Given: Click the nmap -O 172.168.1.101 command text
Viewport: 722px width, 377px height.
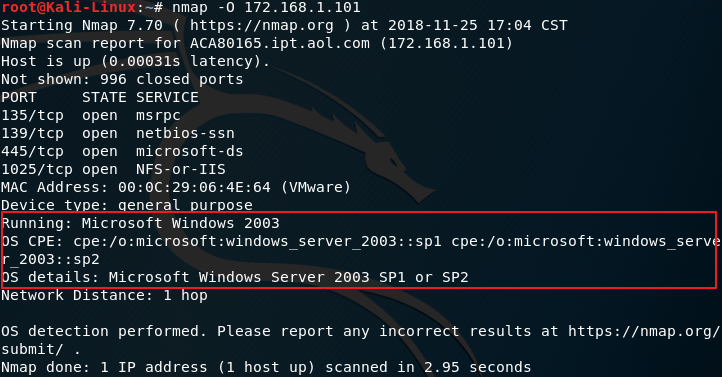Looking at the screenshot, I should pos(266,7).
